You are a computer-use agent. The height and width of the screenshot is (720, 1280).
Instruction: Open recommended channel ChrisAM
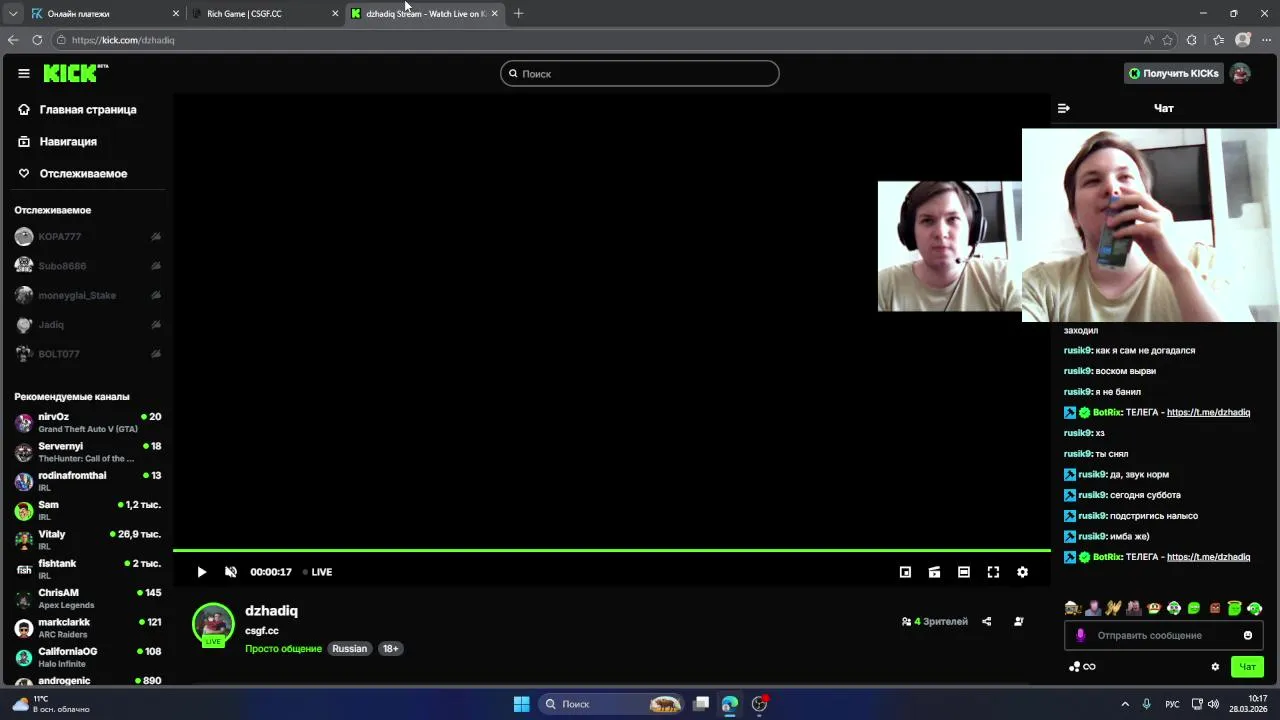tap(88, 598)
